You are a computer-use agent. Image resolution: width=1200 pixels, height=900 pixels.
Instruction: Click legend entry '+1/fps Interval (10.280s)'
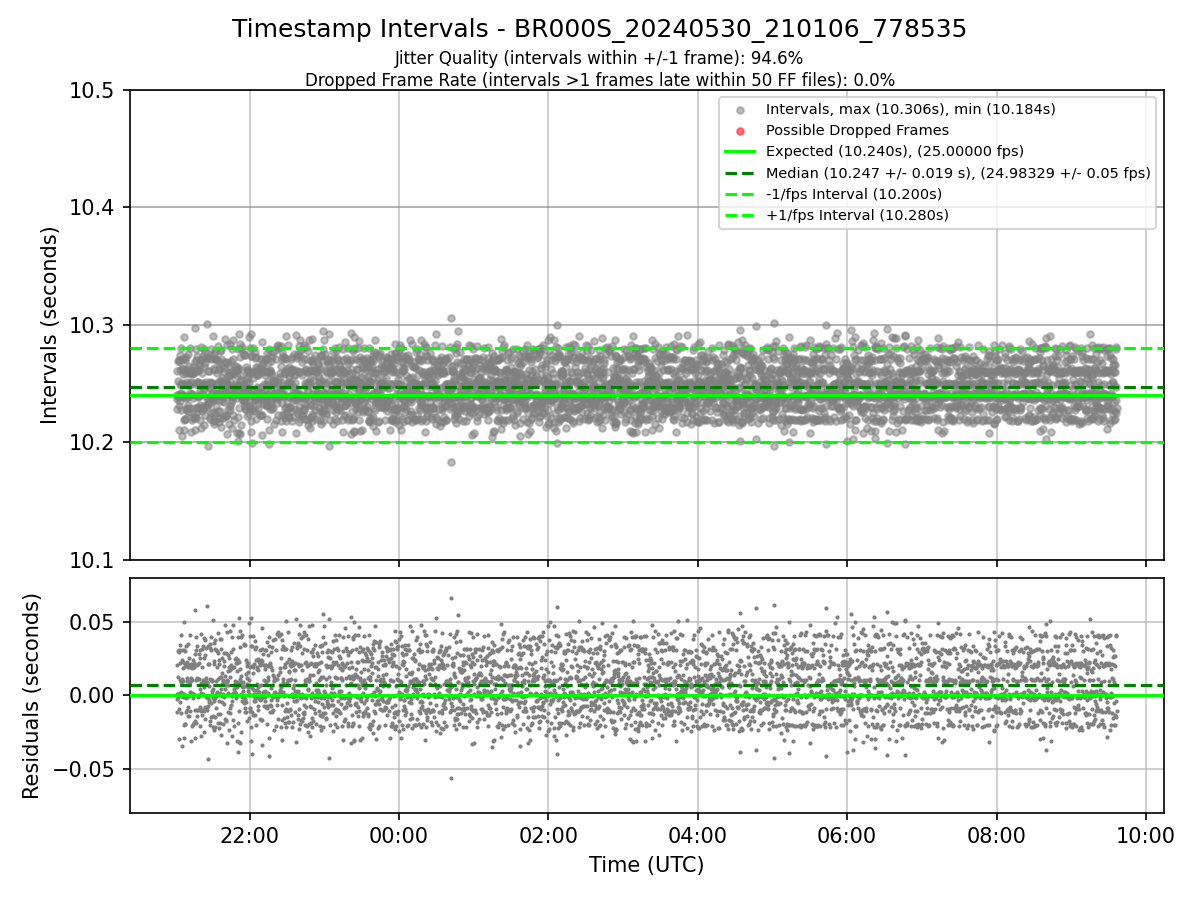point(857,215)
